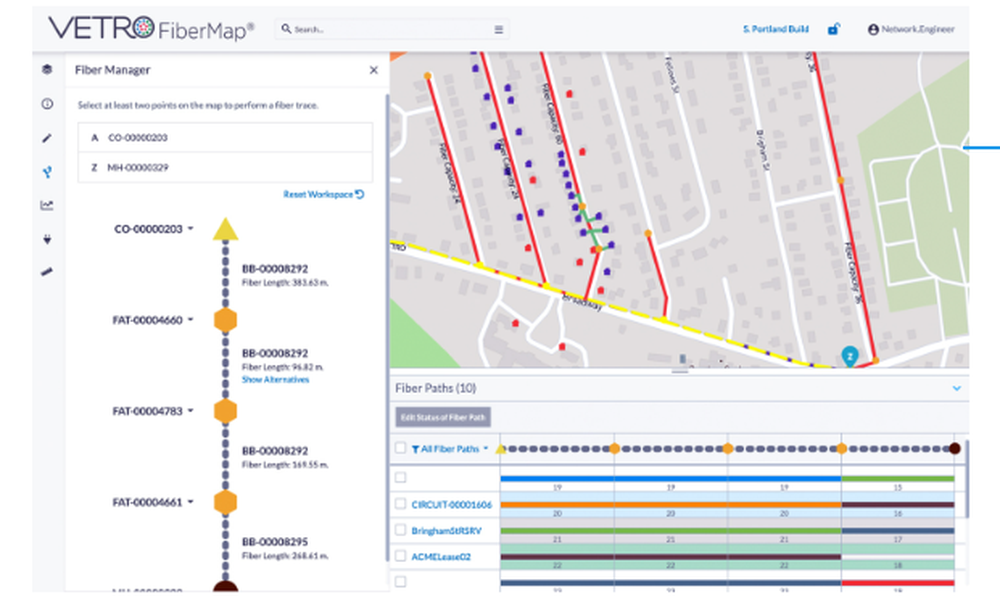Click the blue fiber 19 bar in first row
Screen dimensions: 1000x616
click(x=670, y=478)
